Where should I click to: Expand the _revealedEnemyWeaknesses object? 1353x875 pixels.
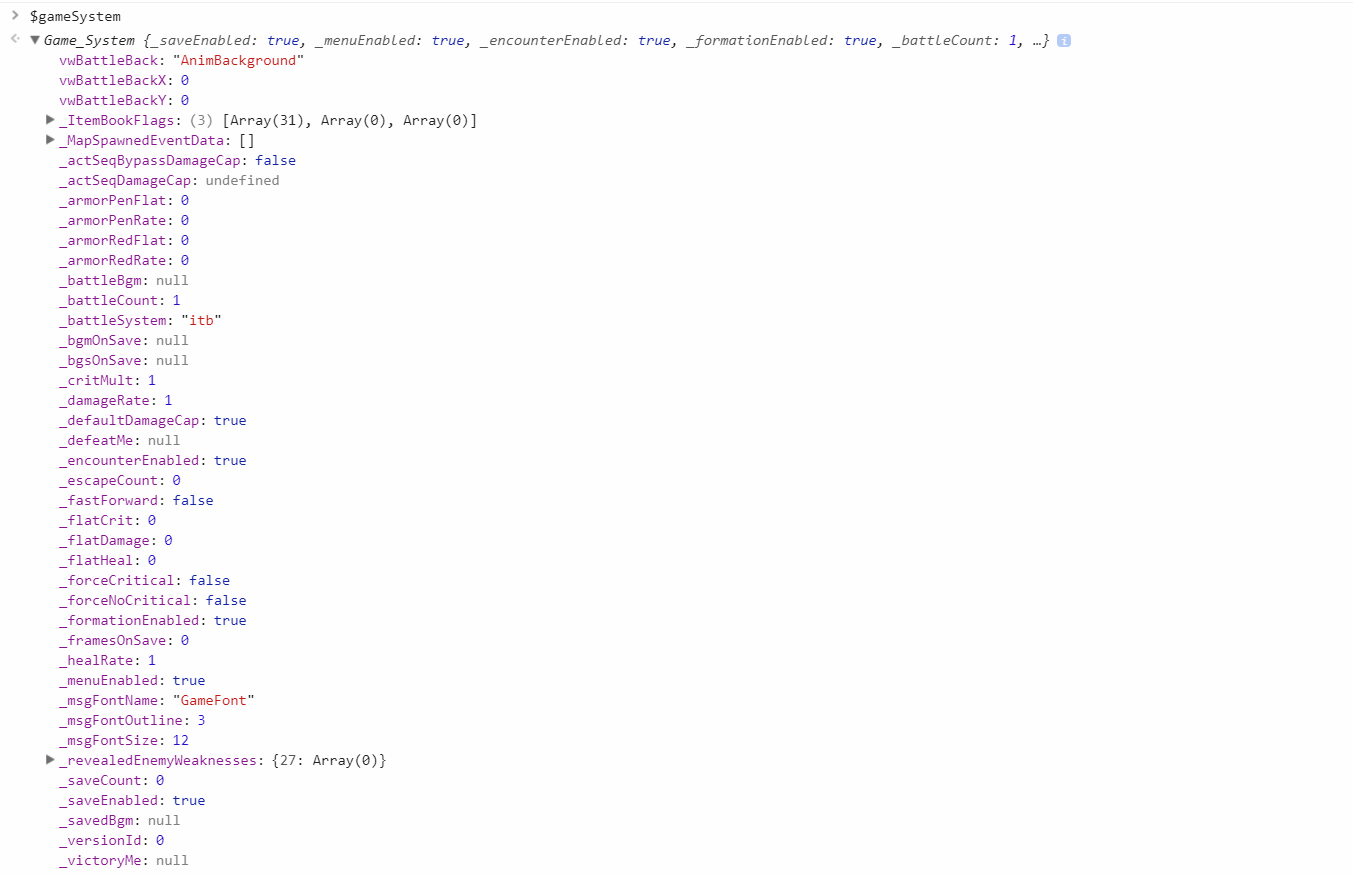50,760
